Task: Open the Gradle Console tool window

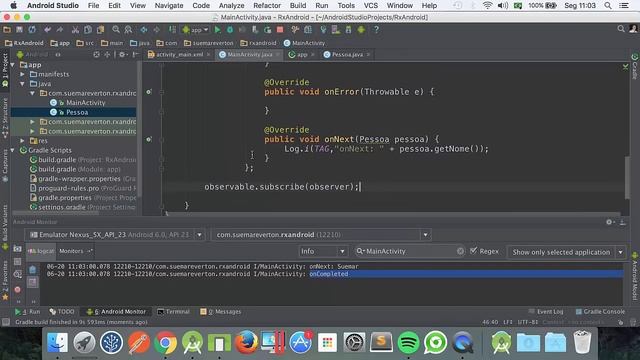Action: [x=600, y=311]
